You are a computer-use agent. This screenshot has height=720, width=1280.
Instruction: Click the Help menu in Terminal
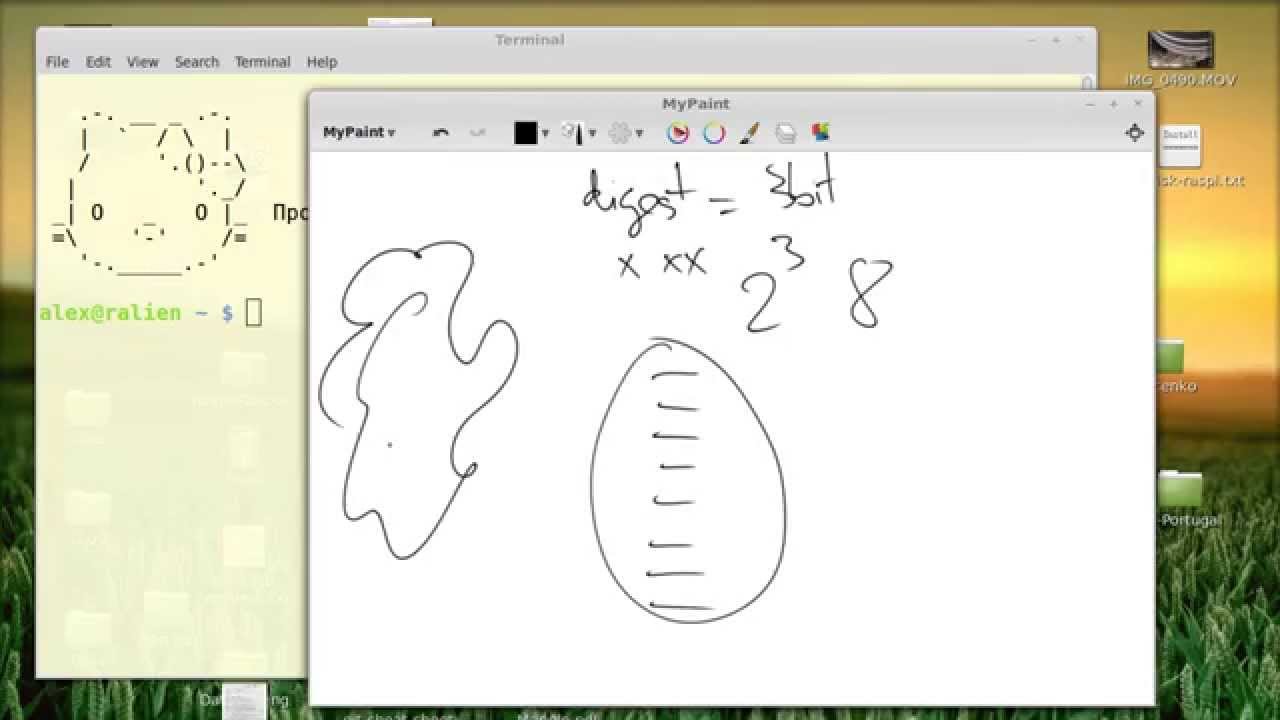click(321, 62)
